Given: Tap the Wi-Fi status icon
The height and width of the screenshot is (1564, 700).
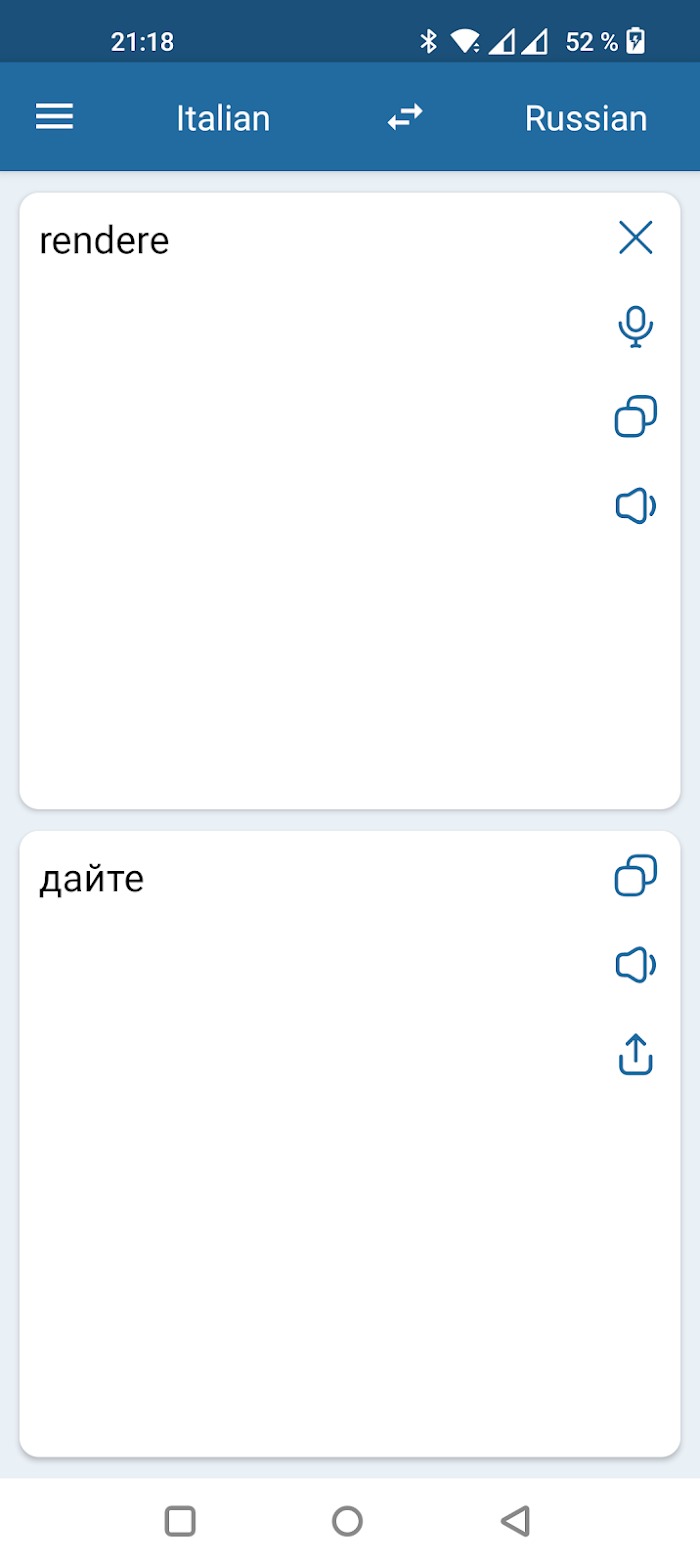Looking at the screenshot, I should coord(465,41).
